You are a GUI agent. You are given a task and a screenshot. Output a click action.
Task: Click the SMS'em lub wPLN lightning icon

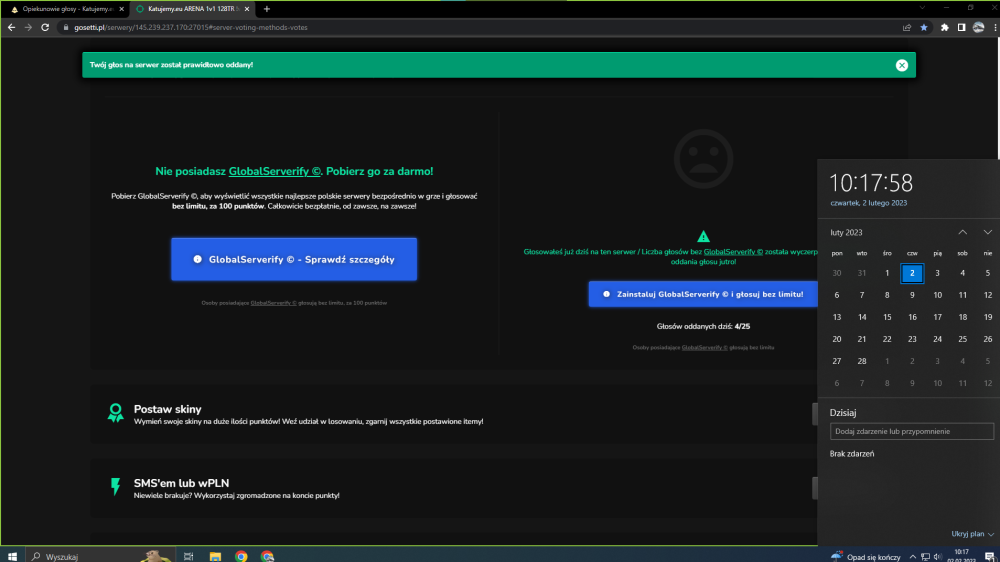click(x=115, y=487)
